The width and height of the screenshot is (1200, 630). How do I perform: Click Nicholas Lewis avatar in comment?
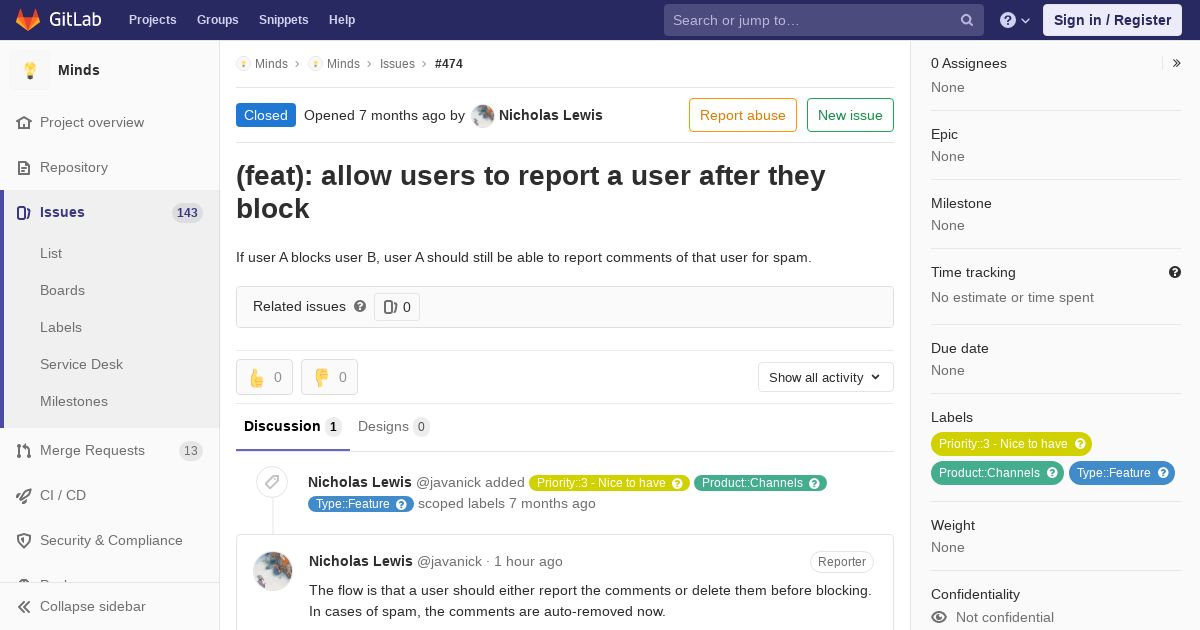[x=273, y=571]
